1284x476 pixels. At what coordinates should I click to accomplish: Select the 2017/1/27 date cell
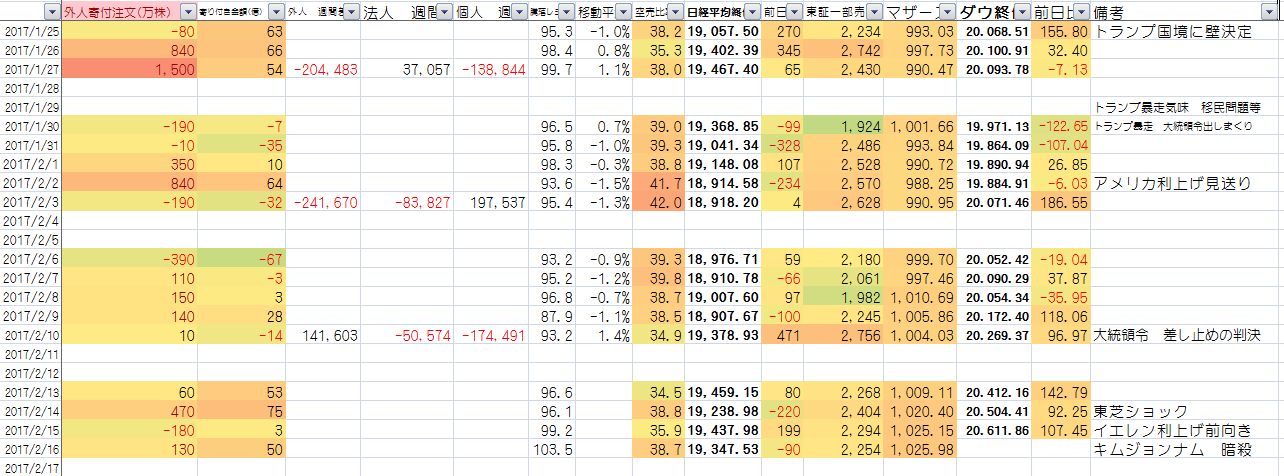tap(31, 69)
